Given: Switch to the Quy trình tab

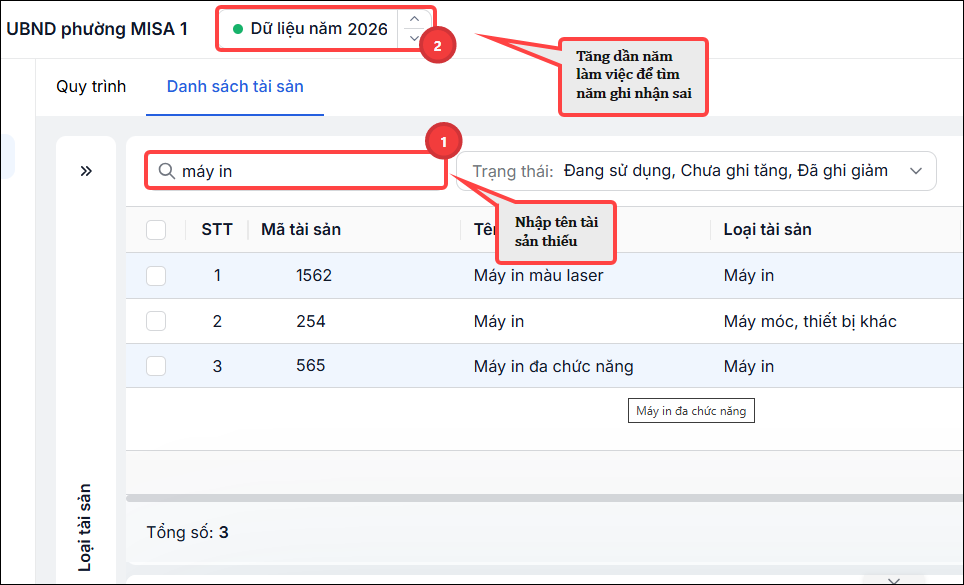Looking at the screenshot, I should pos(91,86).
